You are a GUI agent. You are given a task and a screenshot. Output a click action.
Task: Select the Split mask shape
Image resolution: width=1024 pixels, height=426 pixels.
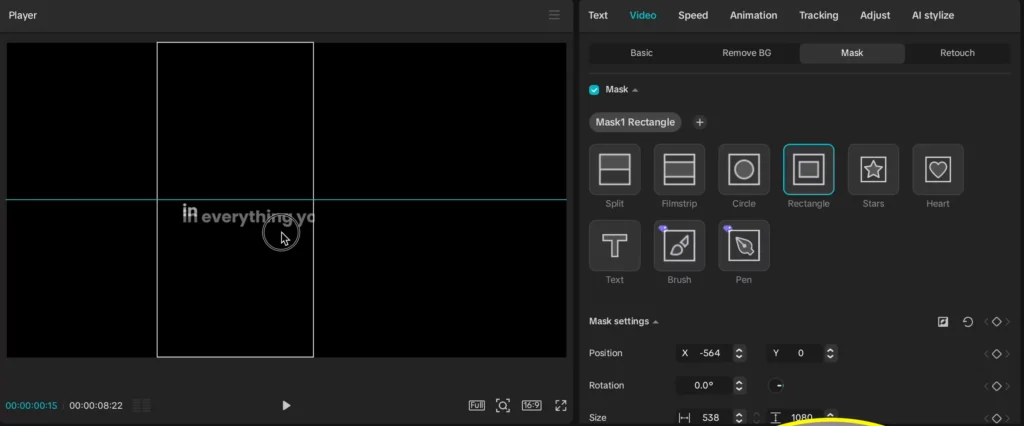pyautogui.click(x=615, y=169)
